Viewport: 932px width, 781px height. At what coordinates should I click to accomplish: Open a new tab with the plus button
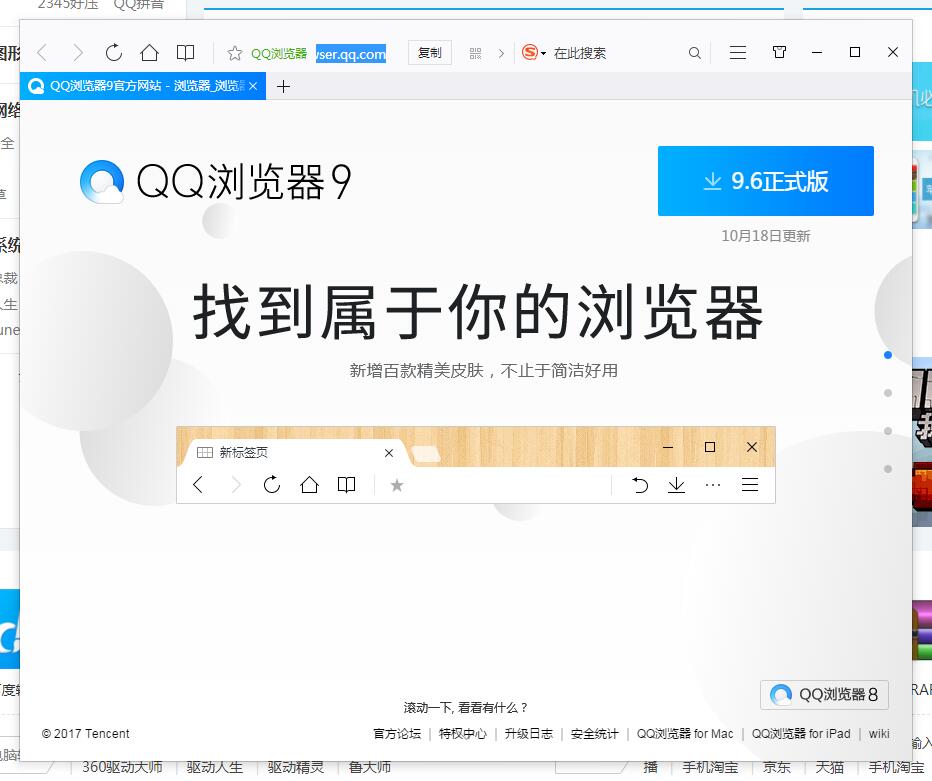284,87
